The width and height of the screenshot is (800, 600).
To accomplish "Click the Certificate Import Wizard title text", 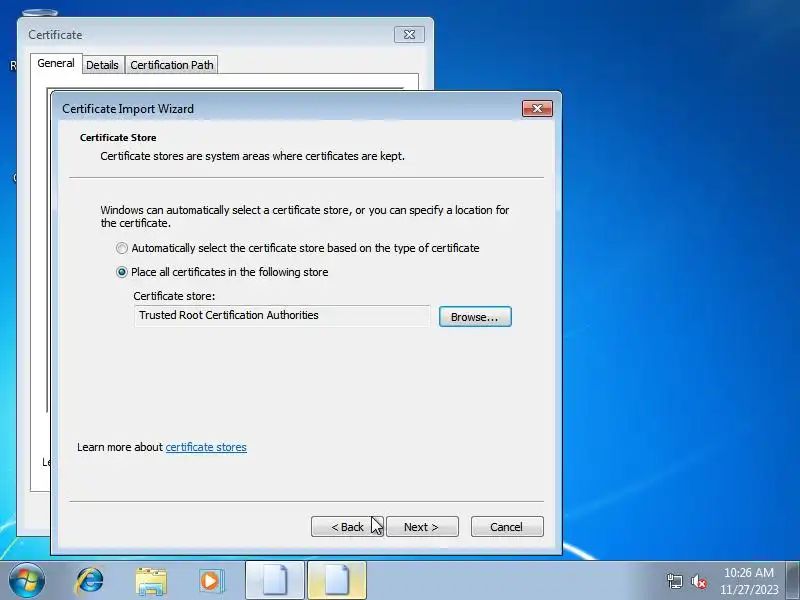I will pos(128,109).
